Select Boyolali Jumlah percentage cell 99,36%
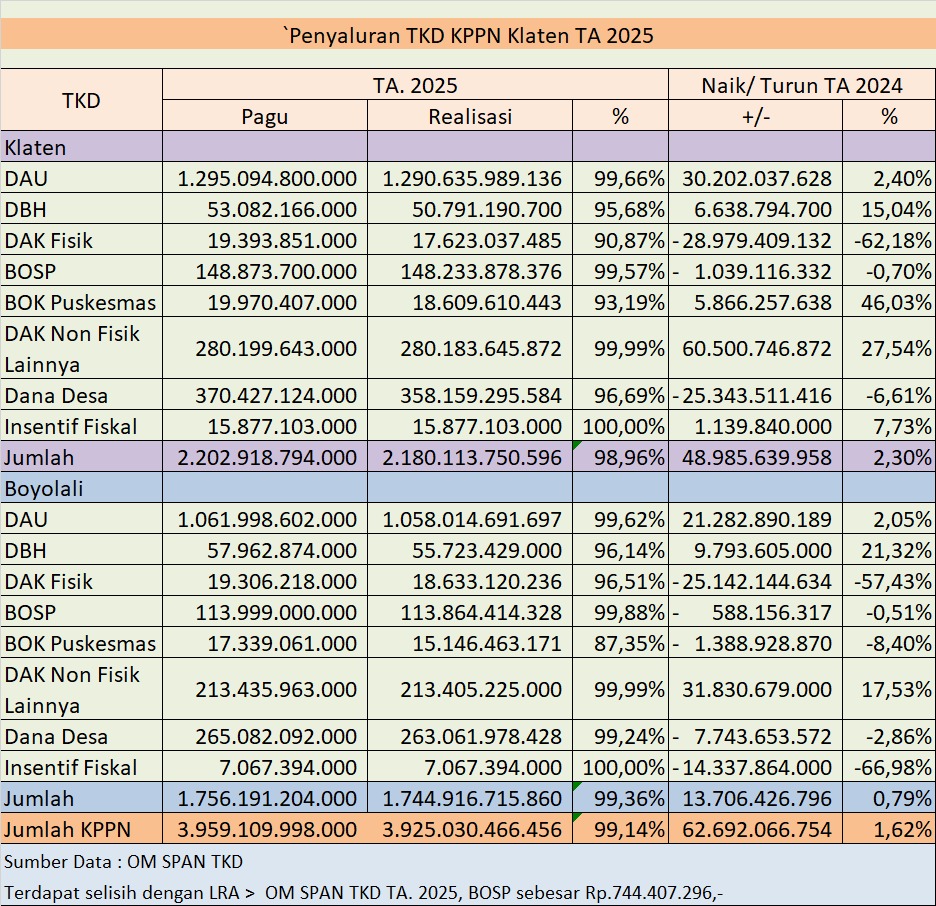This screenshot has width=936, height=906. tap(622, 799)
